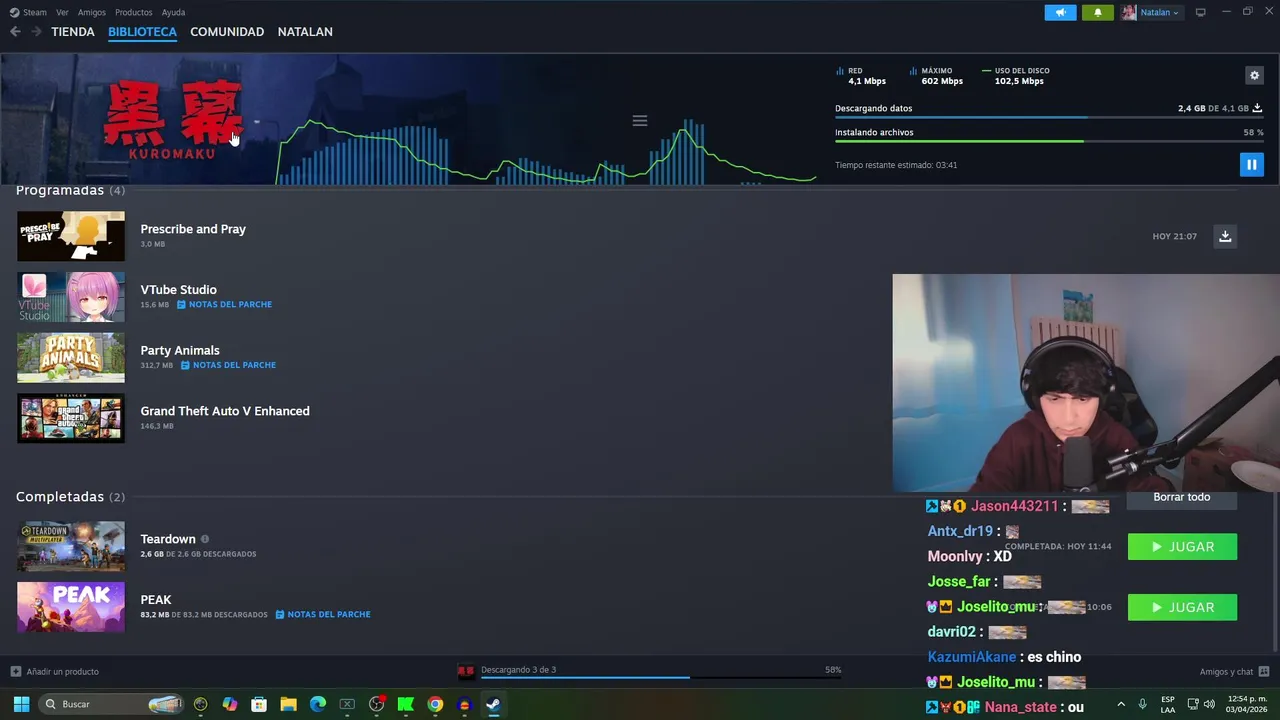Viewport: 1280px width, 720px height.
Task: Click the ESP LAA language indicator
Action: (1168, 704)
